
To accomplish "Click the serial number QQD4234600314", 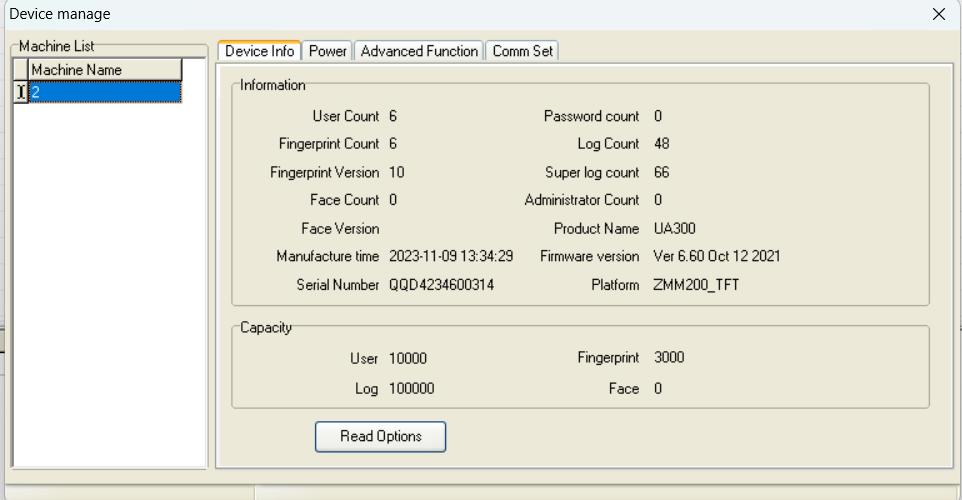I will (441, 285).
